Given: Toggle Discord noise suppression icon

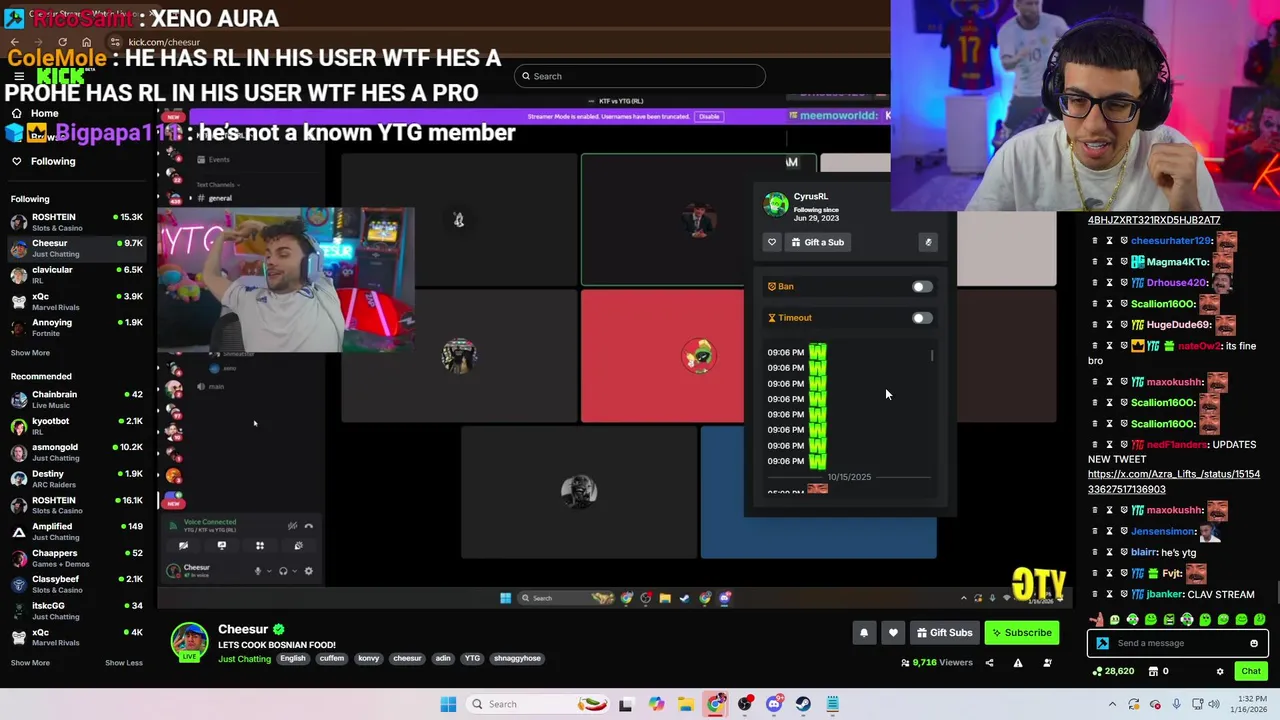Looking at the screenshot, I should pos(292,525).
